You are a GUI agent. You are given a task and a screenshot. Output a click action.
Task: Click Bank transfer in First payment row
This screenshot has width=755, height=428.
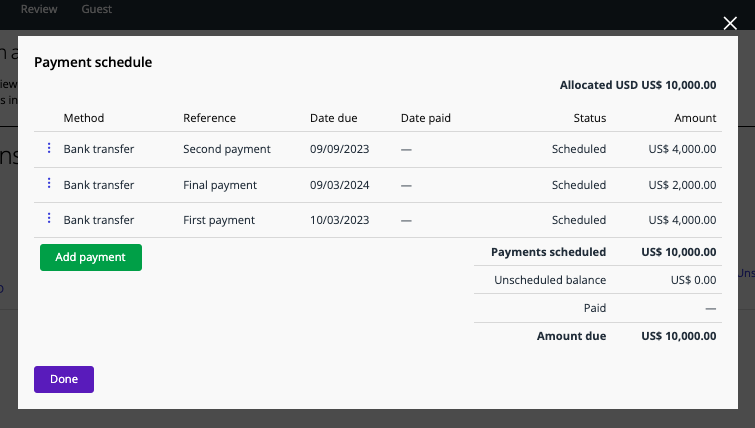coord(99,220)
